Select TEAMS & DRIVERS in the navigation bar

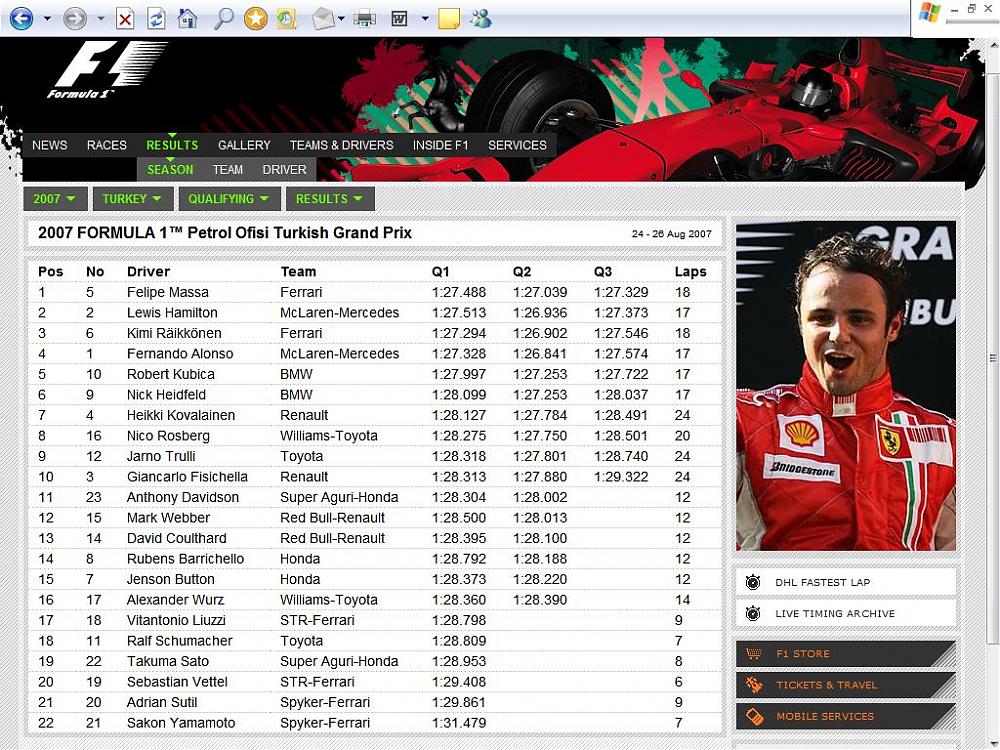[x=341, y=145]
